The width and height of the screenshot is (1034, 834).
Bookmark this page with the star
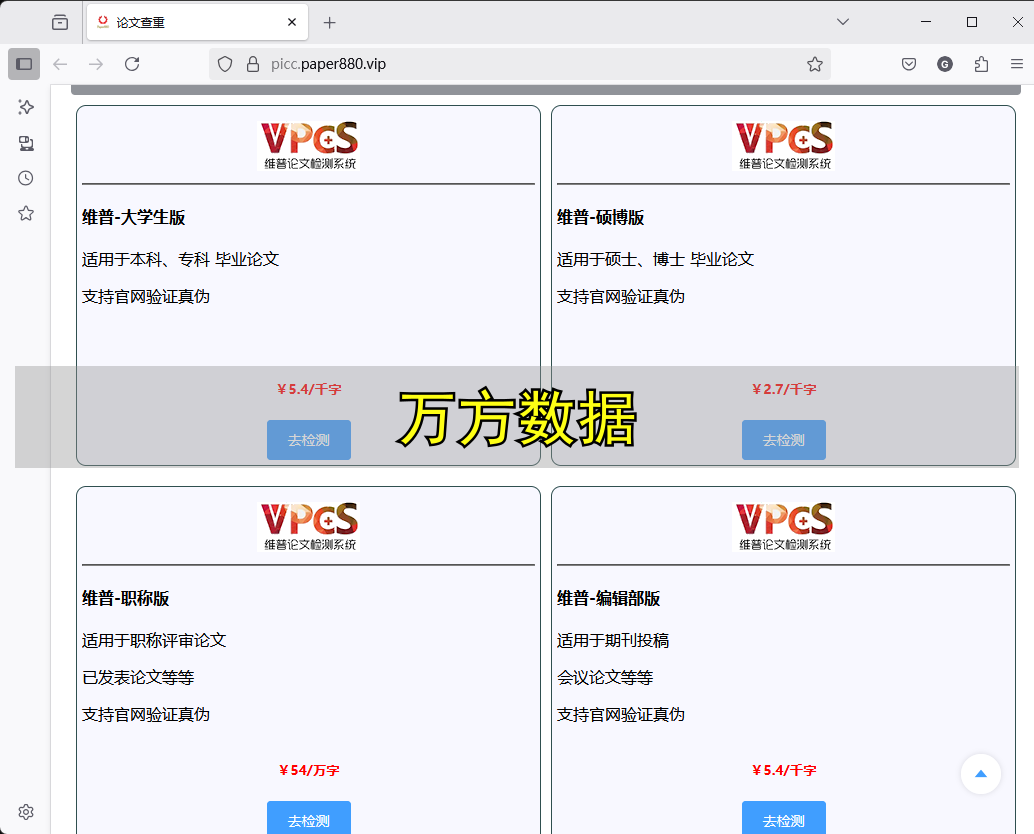tap(815, 64)
